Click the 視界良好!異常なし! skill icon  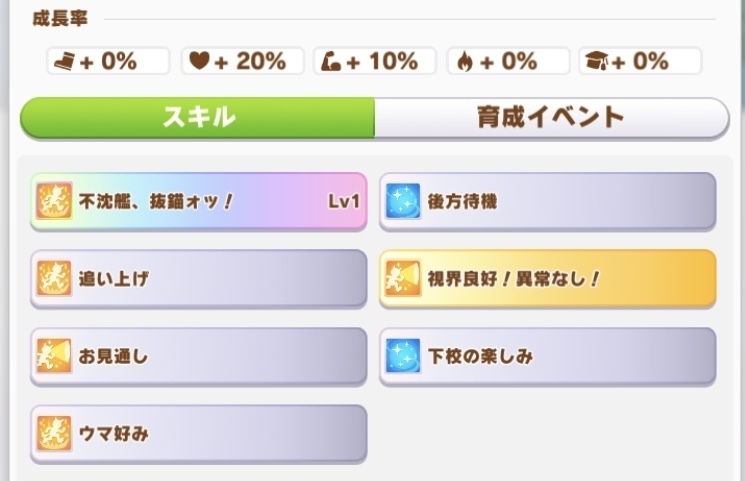coord(401,279)
